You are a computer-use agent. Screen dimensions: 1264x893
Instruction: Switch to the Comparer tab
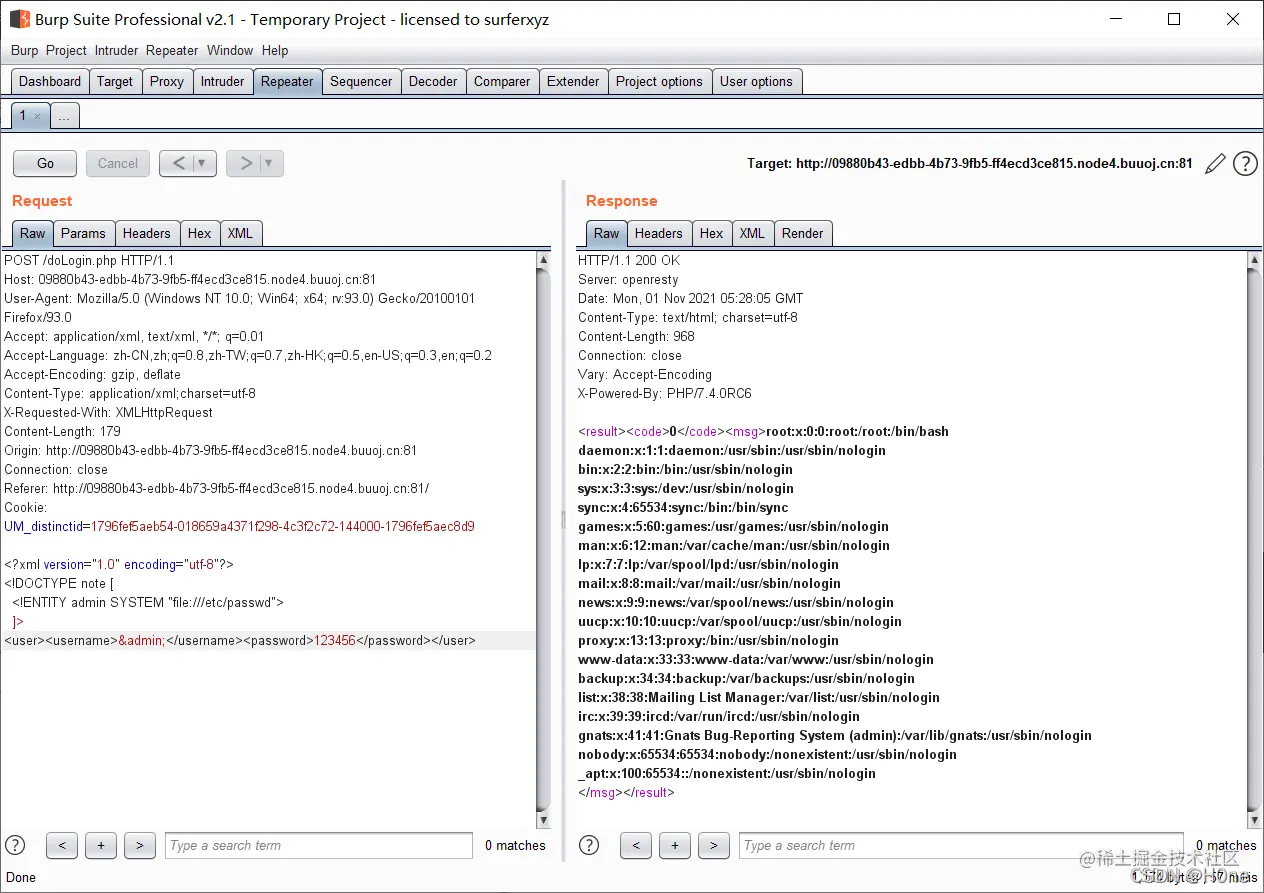502,82
